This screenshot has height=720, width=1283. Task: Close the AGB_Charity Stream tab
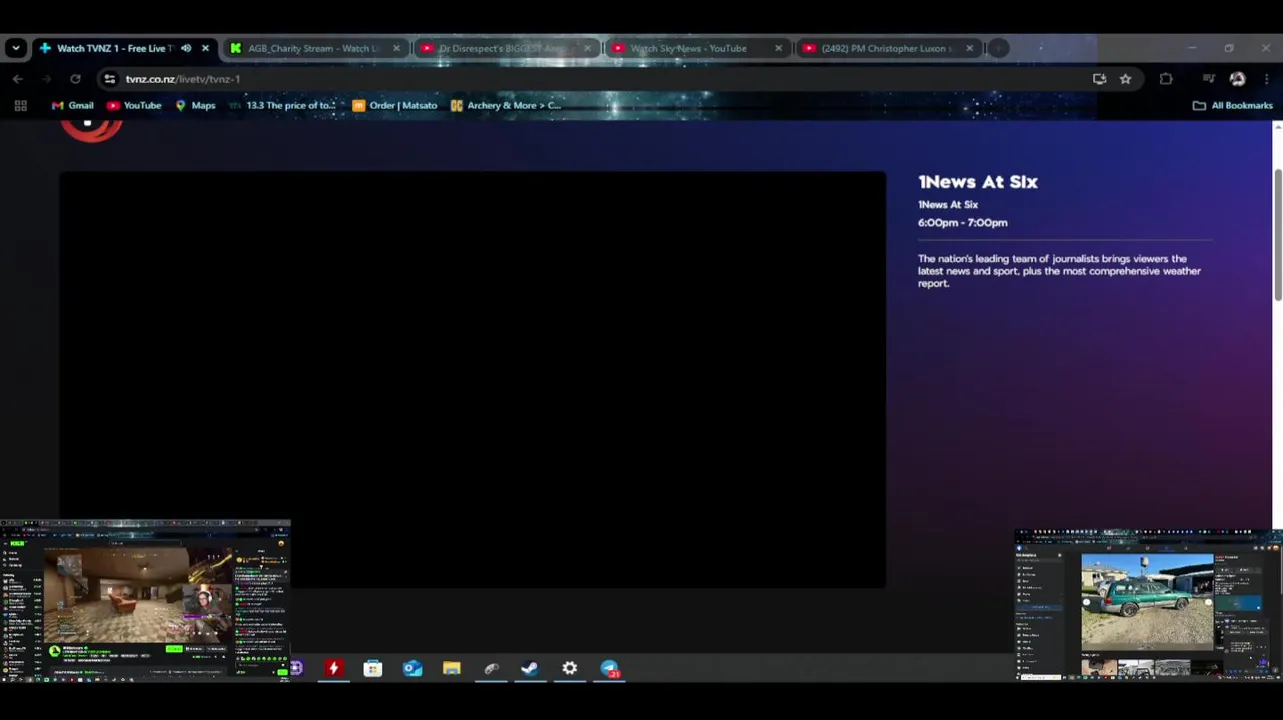click(396, 48)
